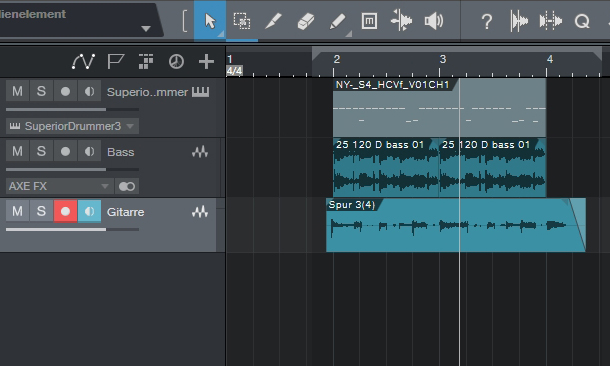Arm recording on Superior Drummer track
Viewport: 610px width, 366px height.
click(65, 91)
